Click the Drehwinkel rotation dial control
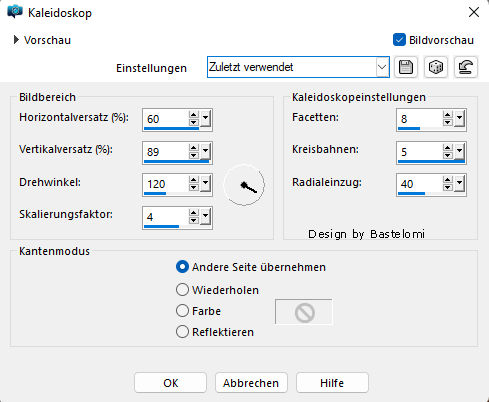 [x=244, y=185]
